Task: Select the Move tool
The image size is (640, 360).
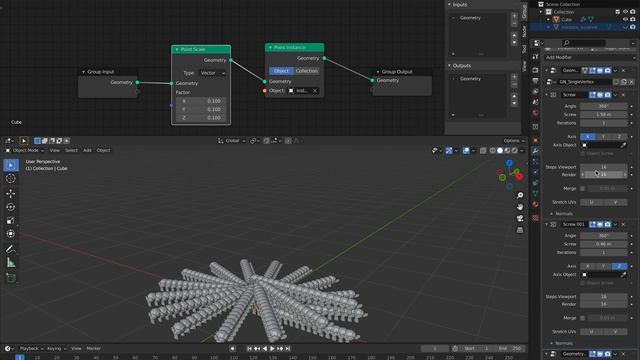Action: [11, 193]
